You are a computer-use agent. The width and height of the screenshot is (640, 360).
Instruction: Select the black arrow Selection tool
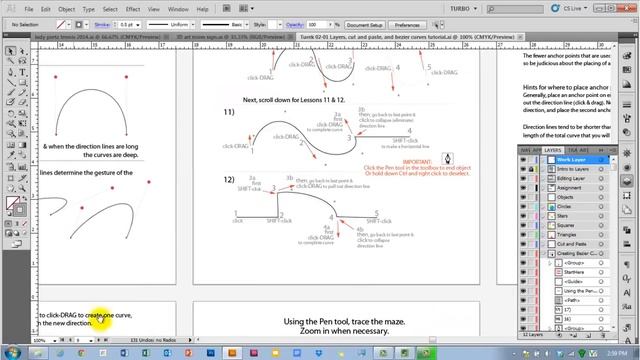point(11,51)
